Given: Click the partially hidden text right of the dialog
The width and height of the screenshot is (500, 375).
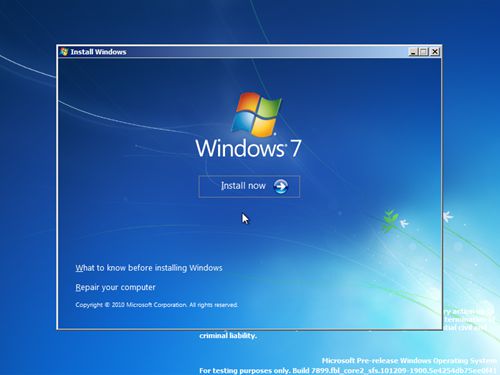Looking at the screenshot, I should (469, 319).
